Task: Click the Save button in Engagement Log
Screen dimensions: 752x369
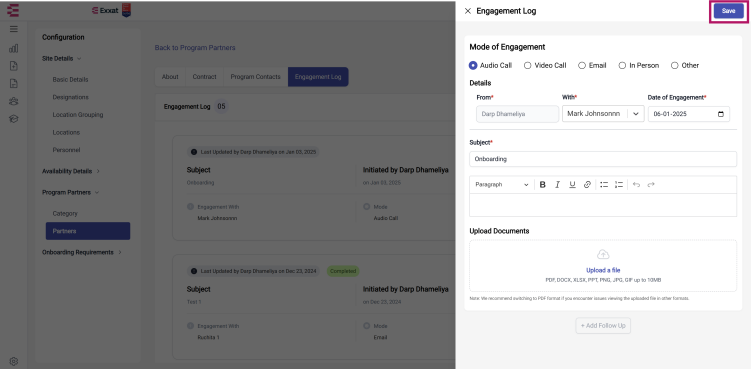Action: [728, 11]
